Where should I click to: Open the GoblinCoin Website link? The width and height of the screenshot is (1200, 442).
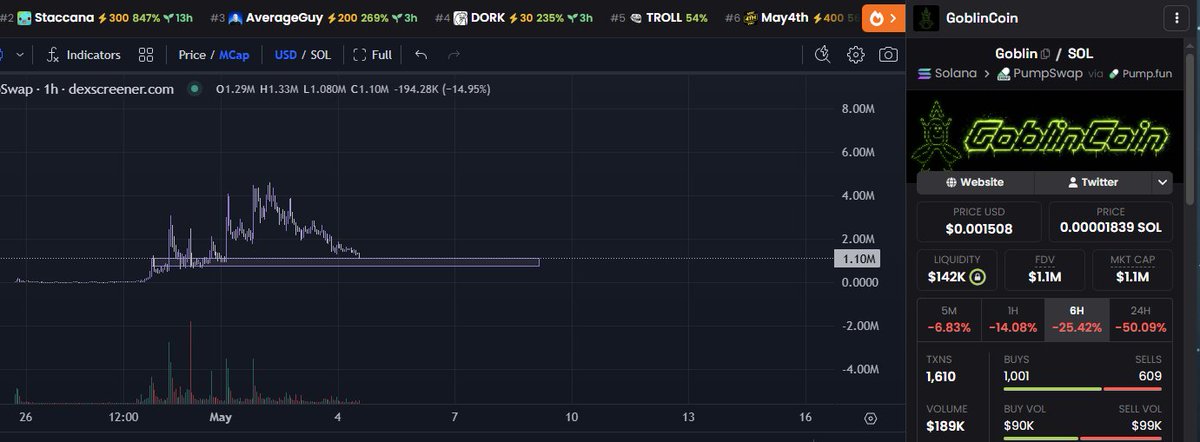click(975, 182)
